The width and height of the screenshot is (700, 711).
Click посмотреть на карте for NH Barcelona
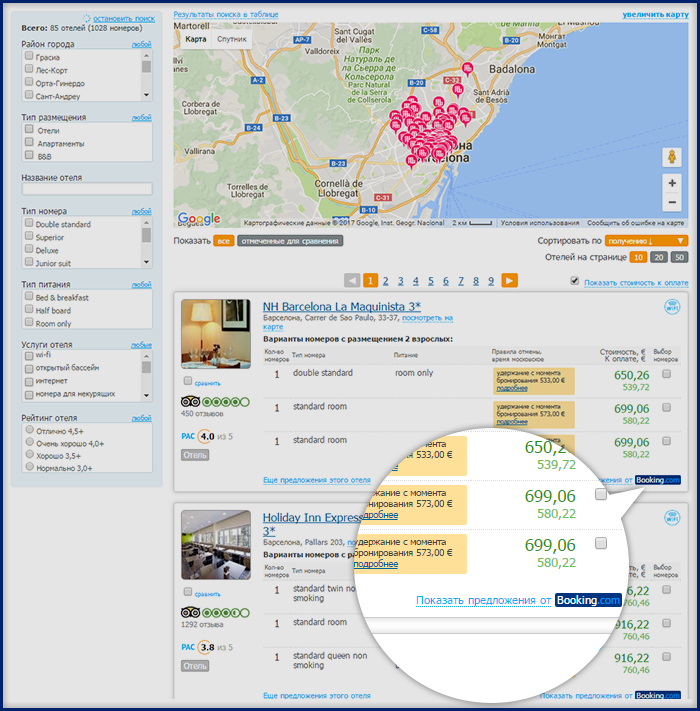pos(427,318)
